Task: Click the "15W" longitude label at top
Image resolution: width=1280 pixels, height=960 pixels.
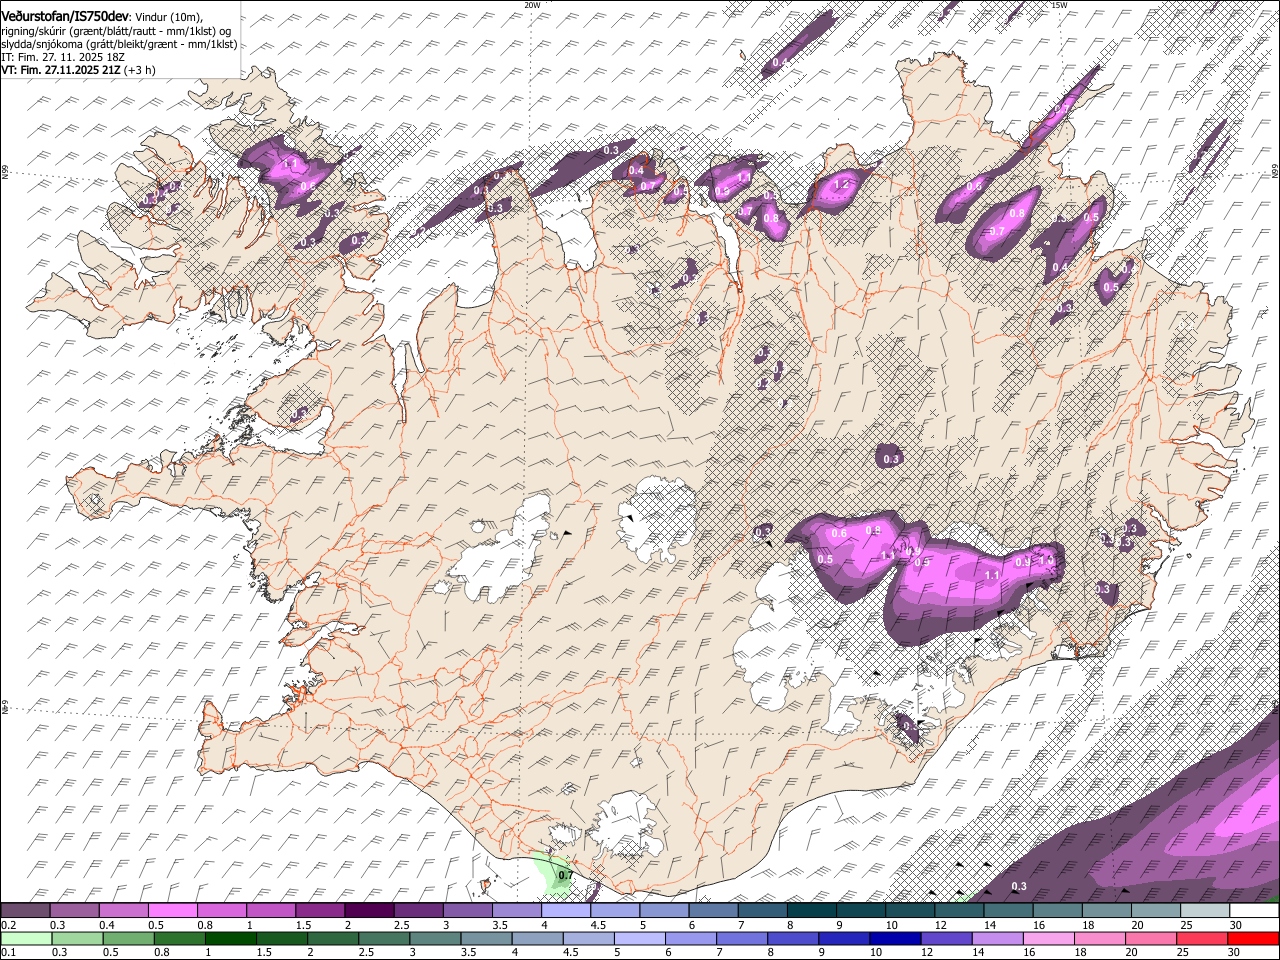Action: 1059,5
